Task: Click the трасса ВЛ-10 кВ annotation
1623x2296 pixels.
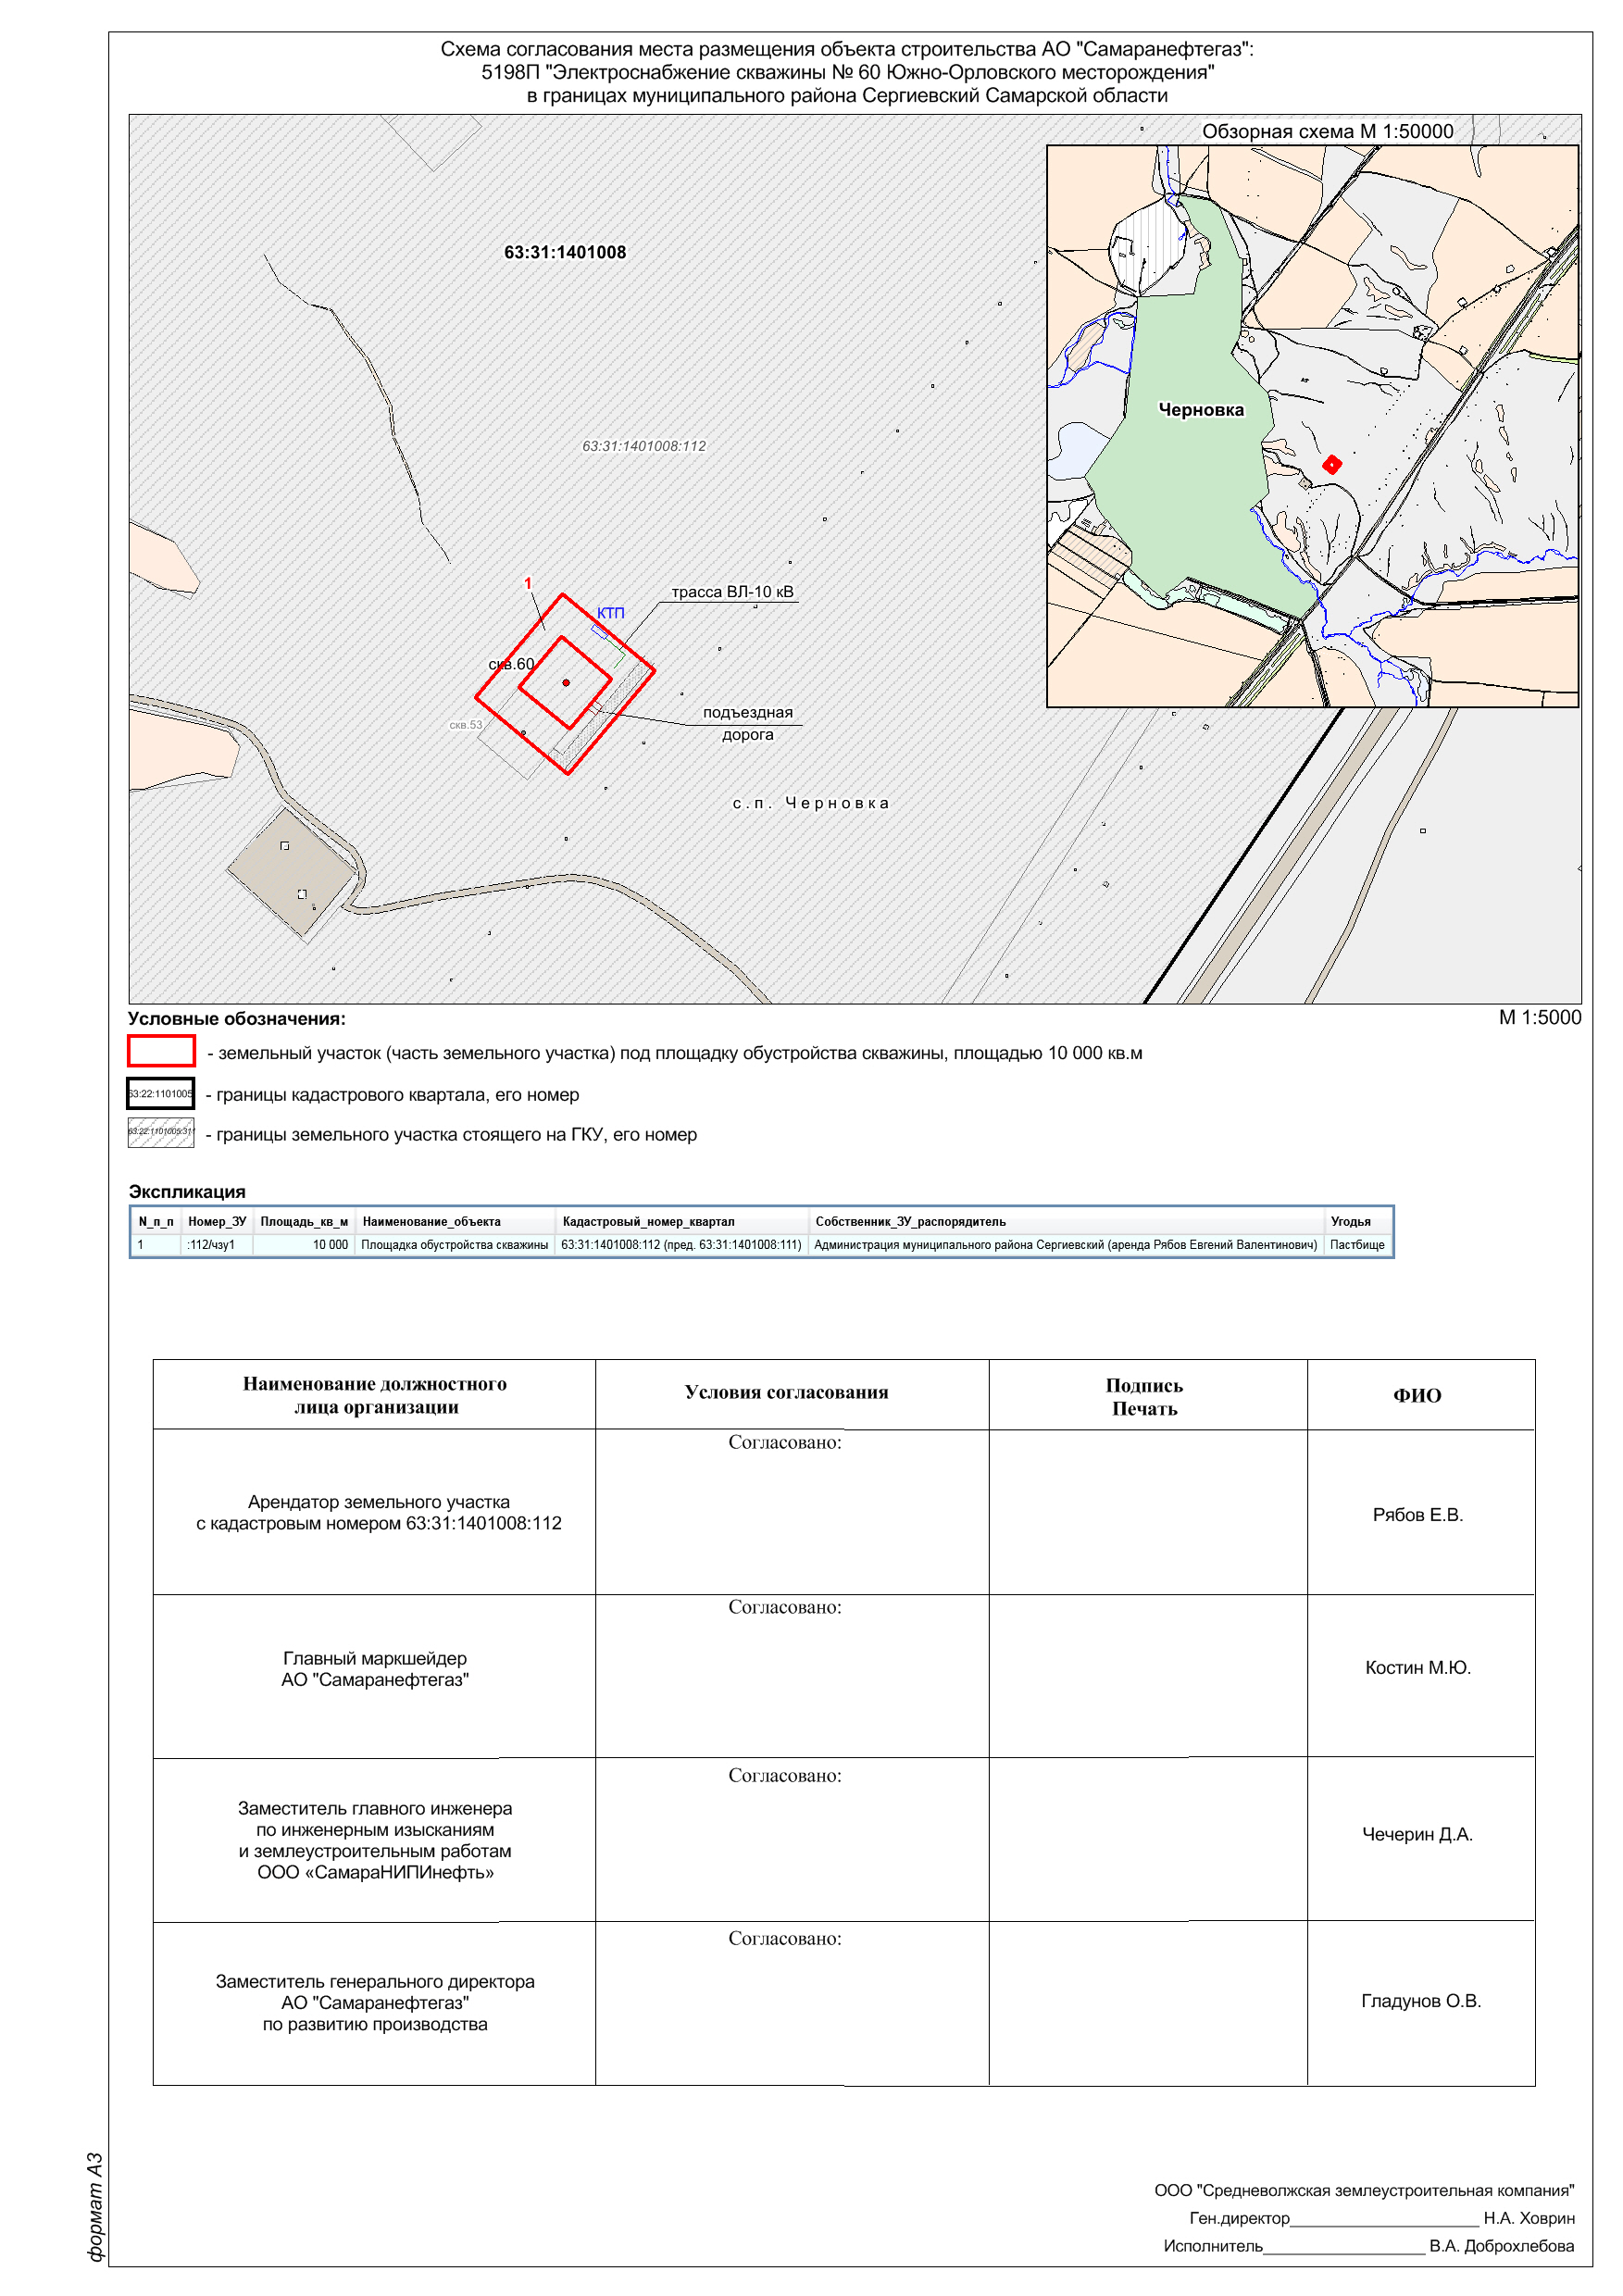Action: 732,591
